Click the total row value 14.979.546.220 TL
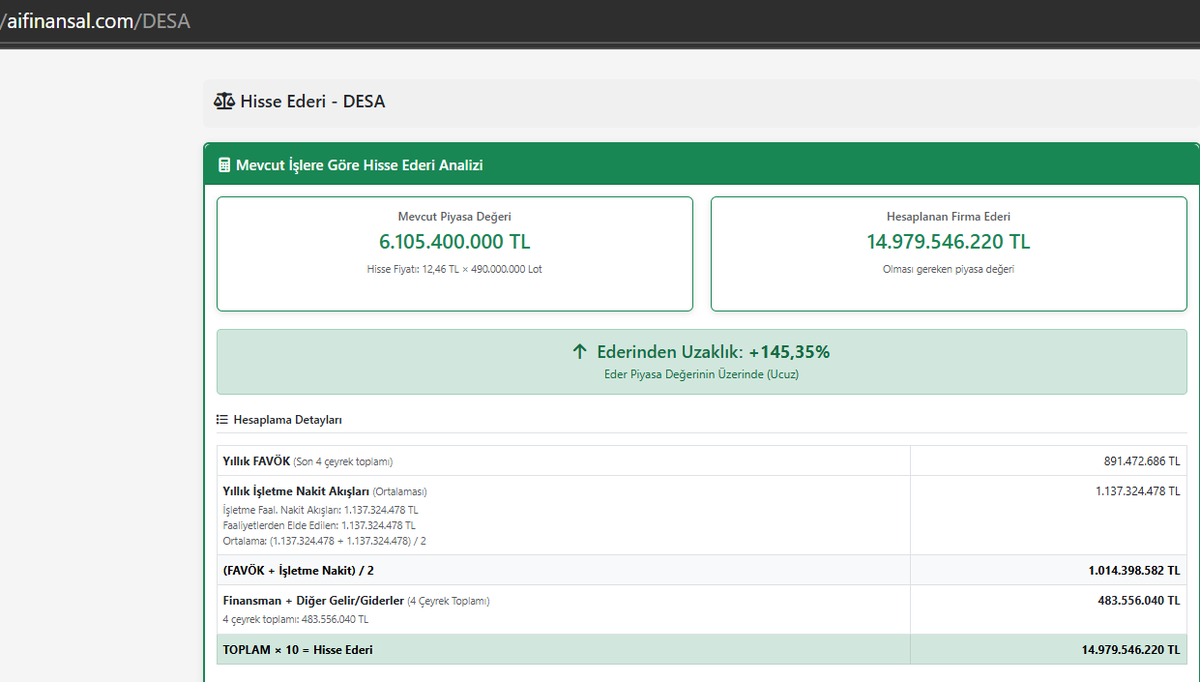1200x682 pixels. 1131,650
